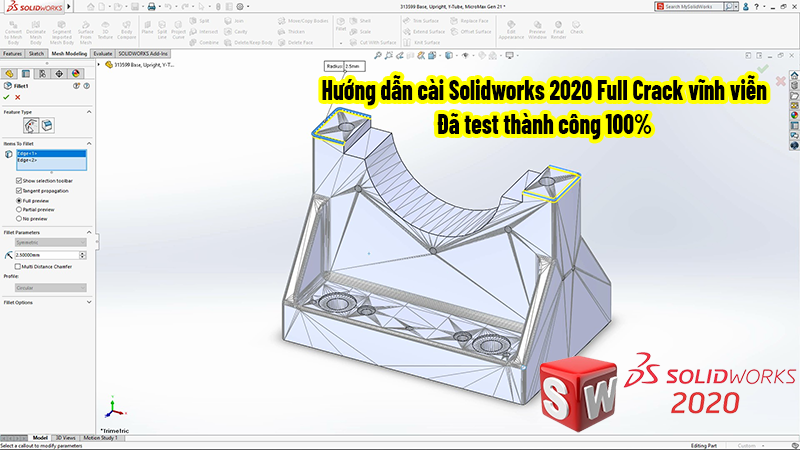Collapse the Fillet Parameters section
This screenshot has width=800, height=450.
click(x=89, y=232)
